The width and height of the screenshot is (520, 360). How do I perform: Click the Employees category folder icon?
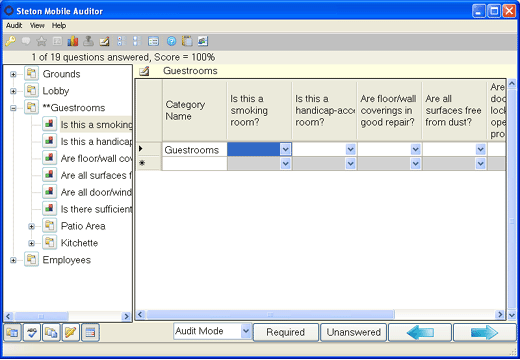31,260
